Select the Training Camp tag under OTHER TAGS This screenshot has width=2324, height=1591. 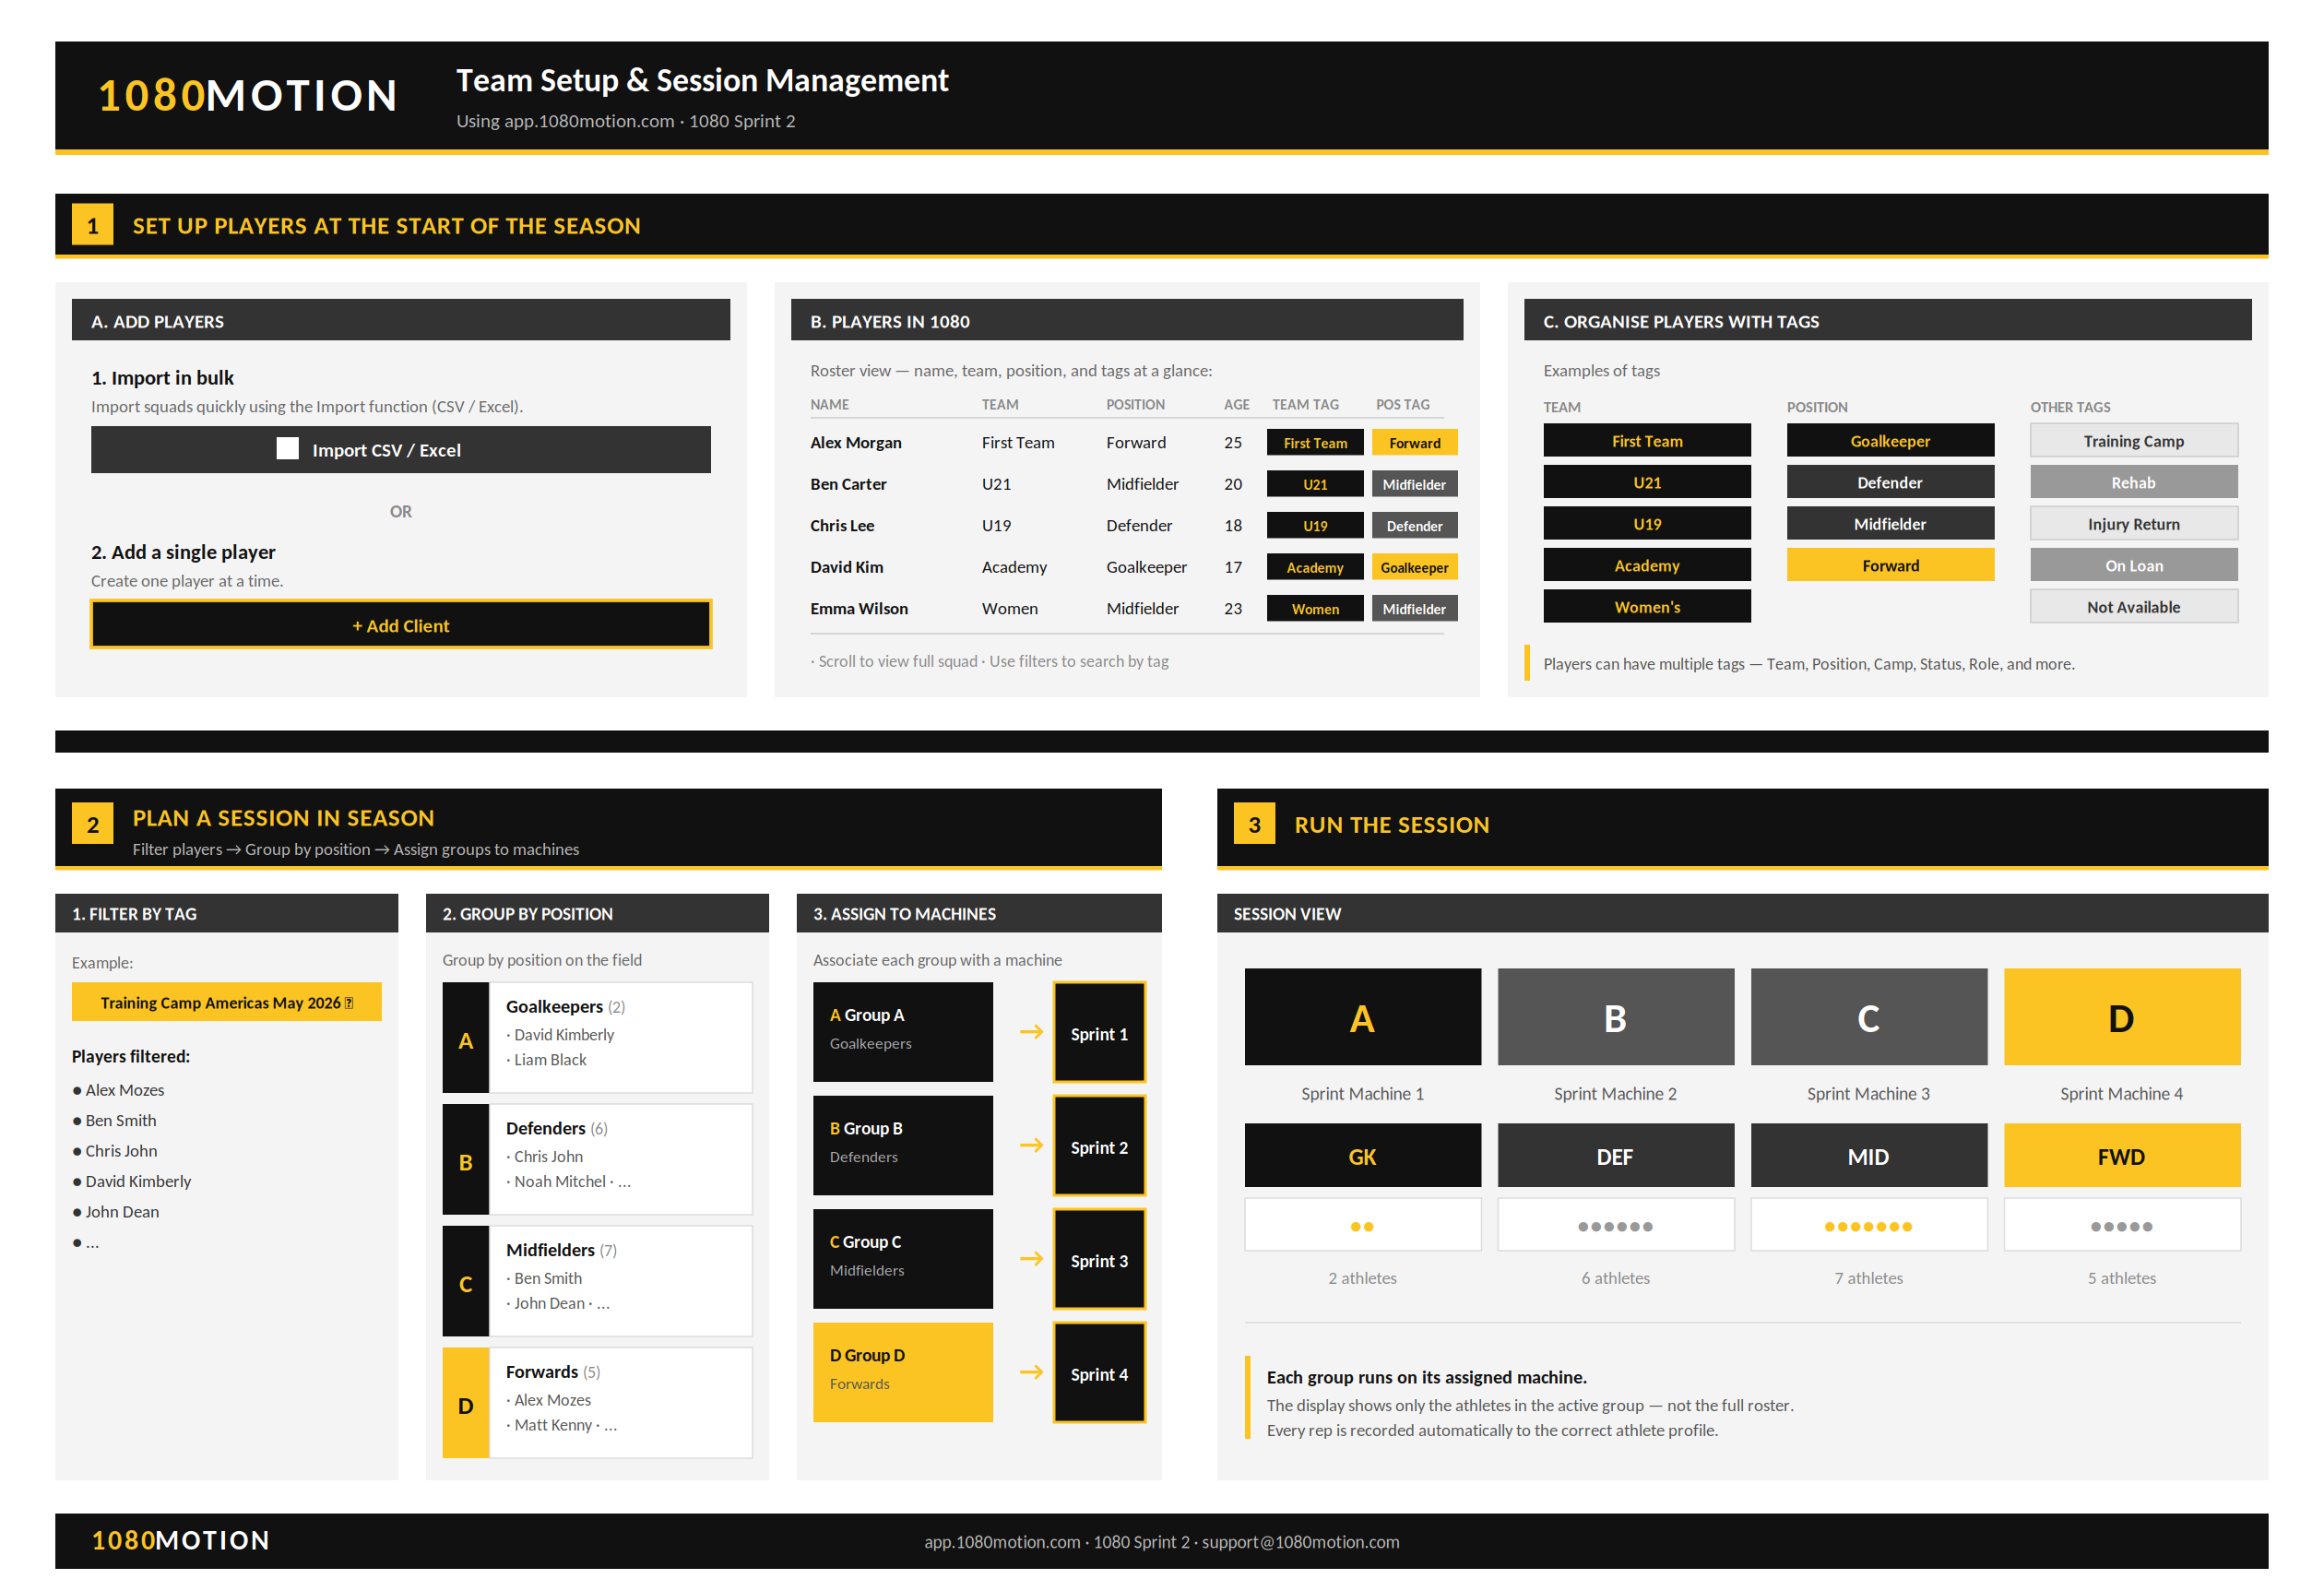tap(2133, 440)
